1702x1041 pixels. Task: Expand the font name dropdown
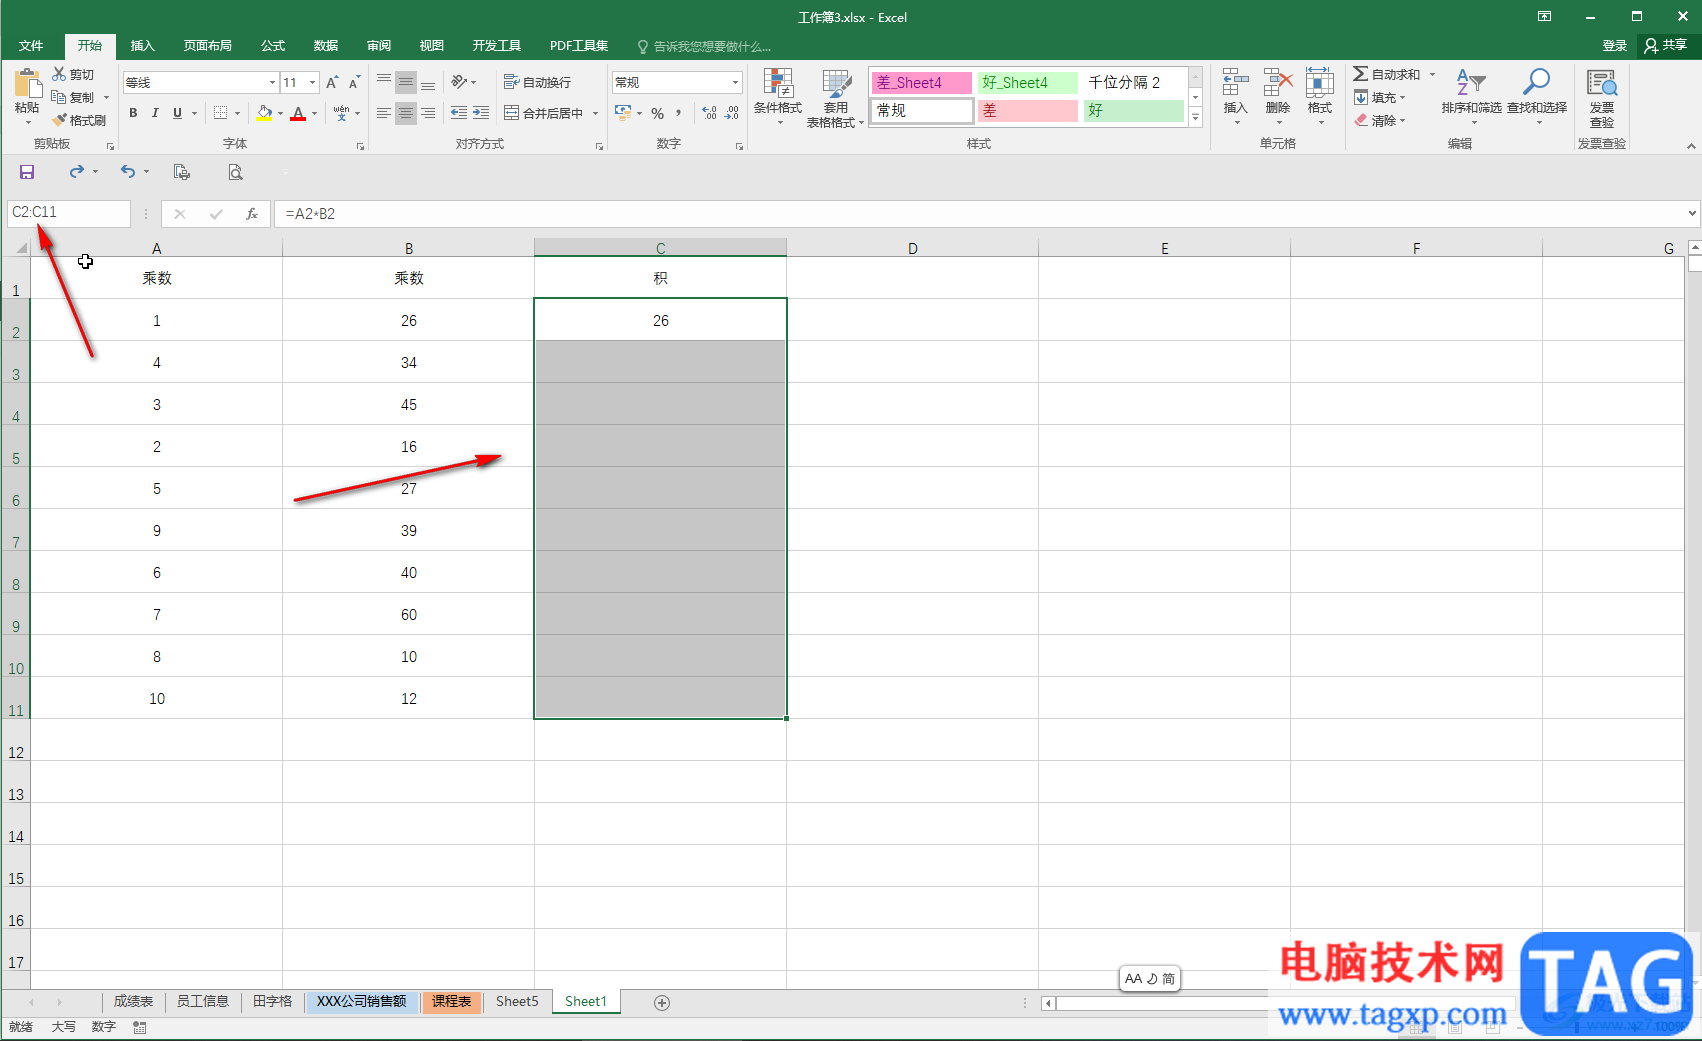coord(272,83)
